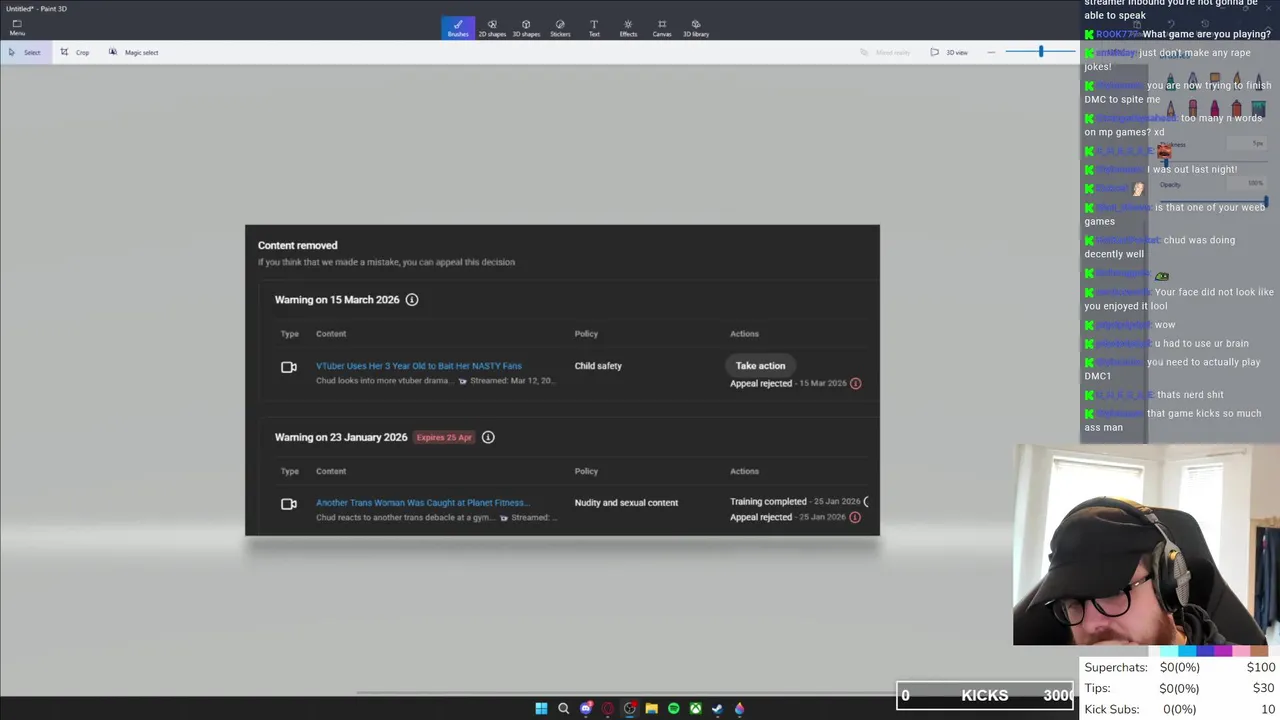The image size is (1280, 720).
Task: Click the Superchats total row
Action: [1180, 667]
